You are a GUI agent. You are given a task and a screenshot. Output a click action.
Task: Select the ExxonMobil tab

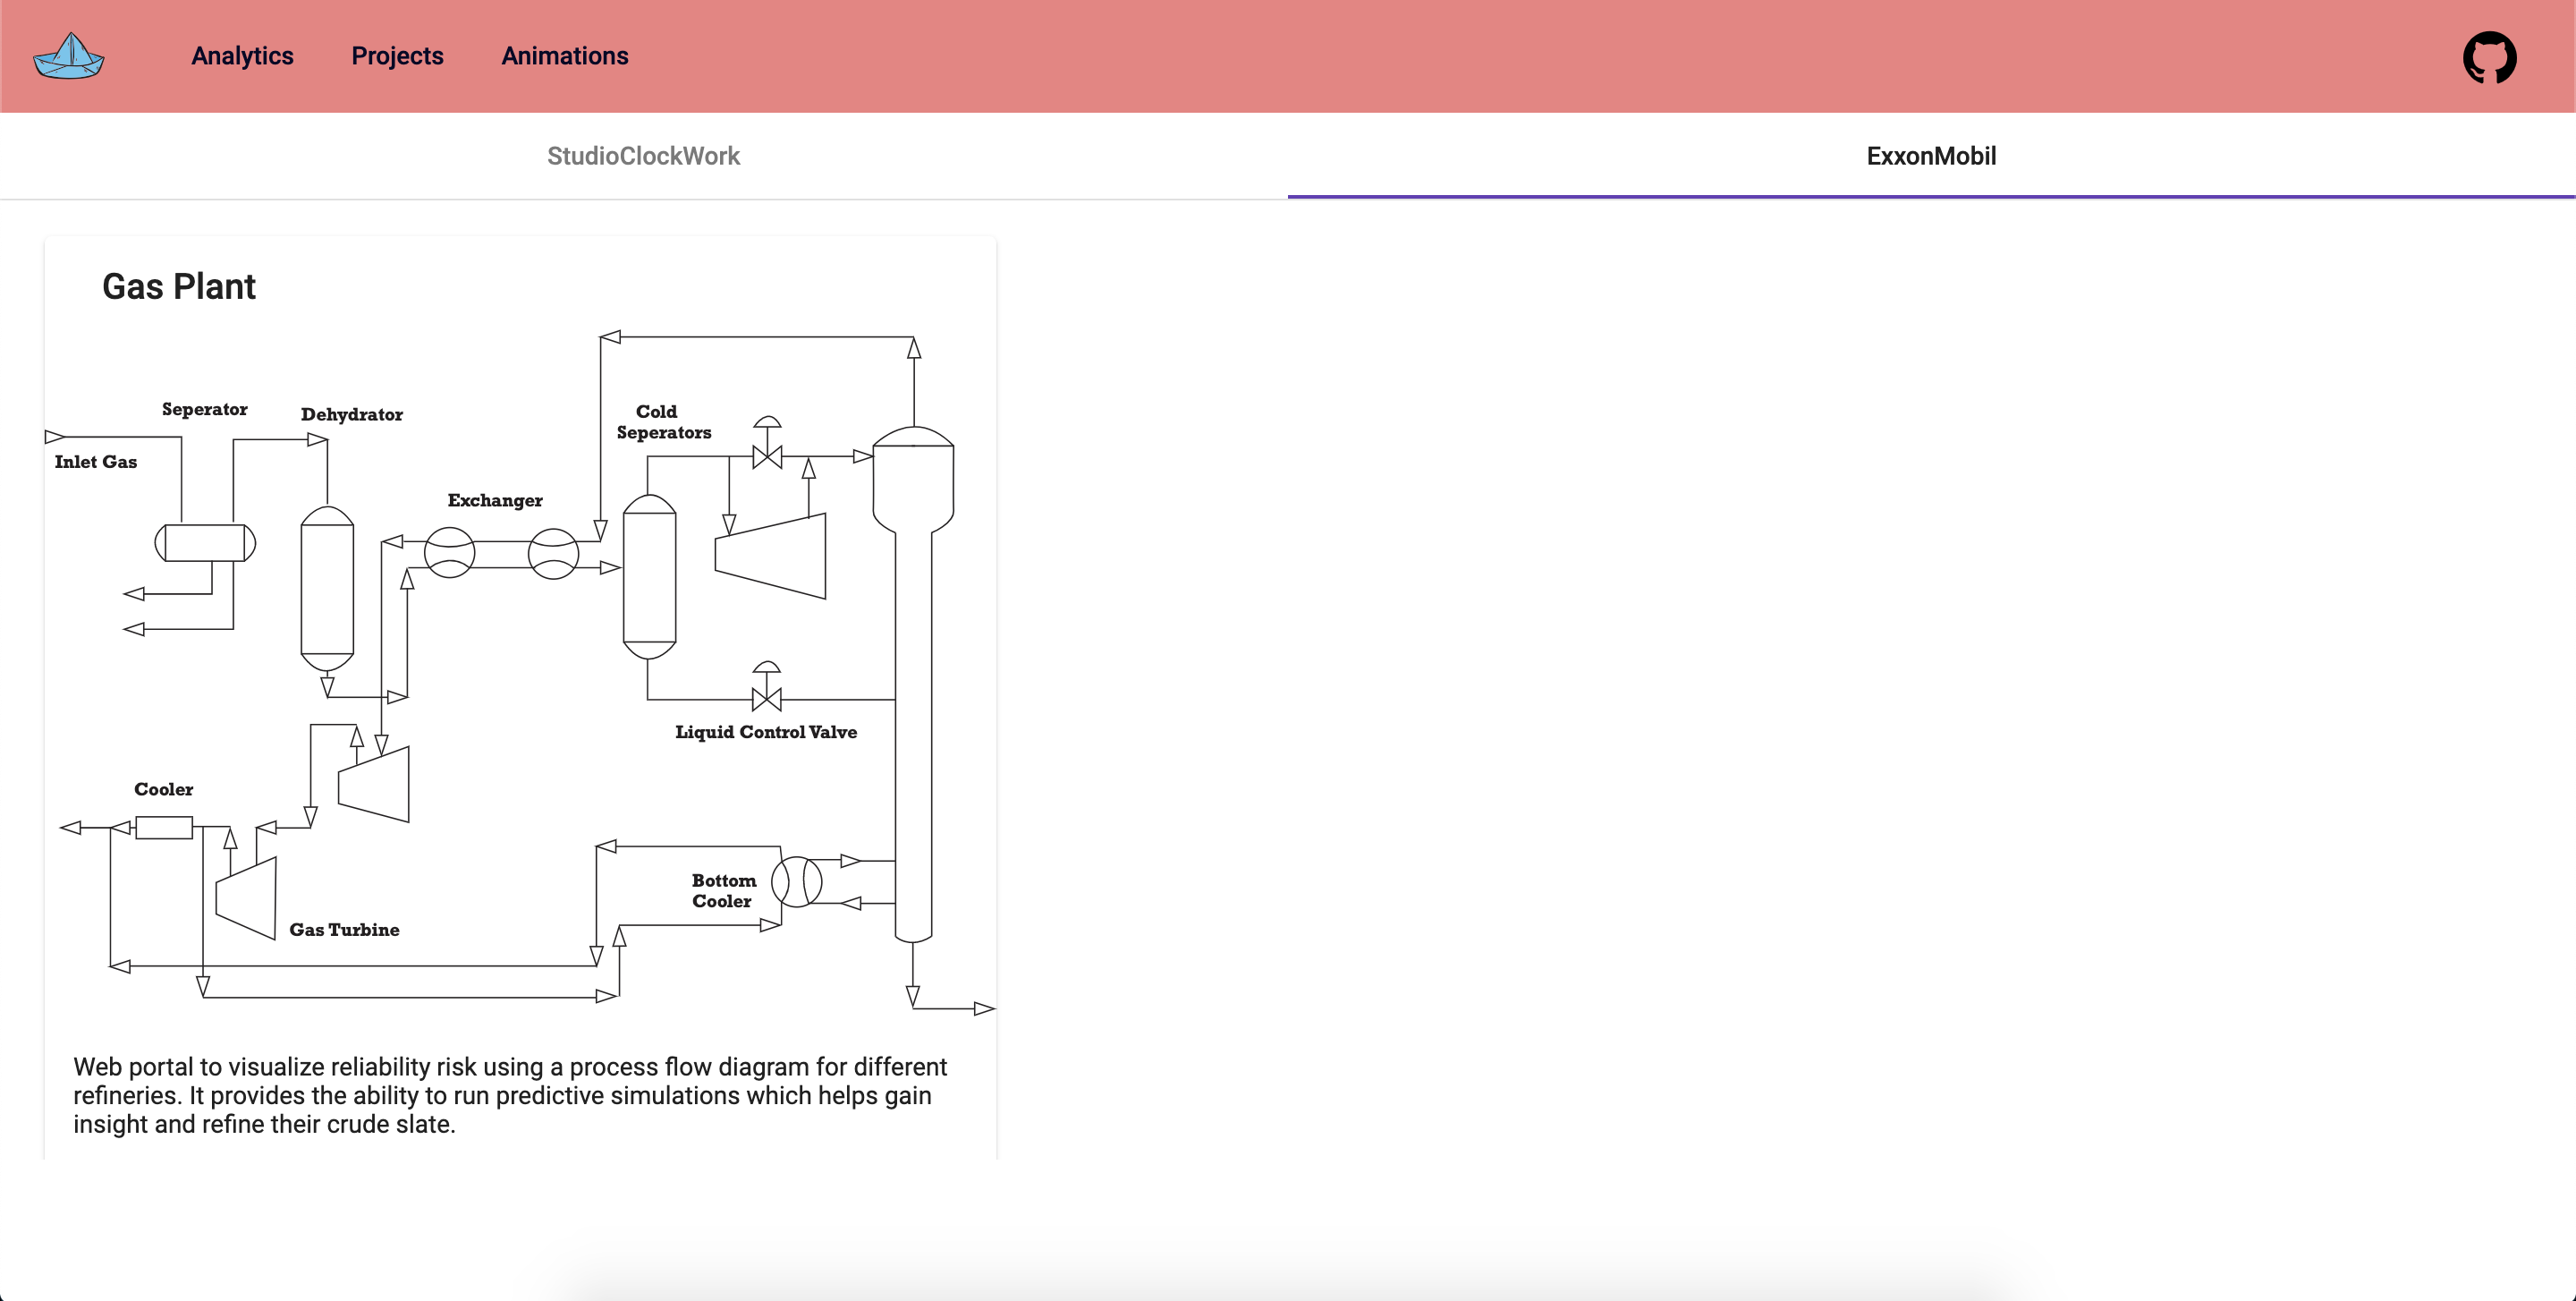[1931, 156]
